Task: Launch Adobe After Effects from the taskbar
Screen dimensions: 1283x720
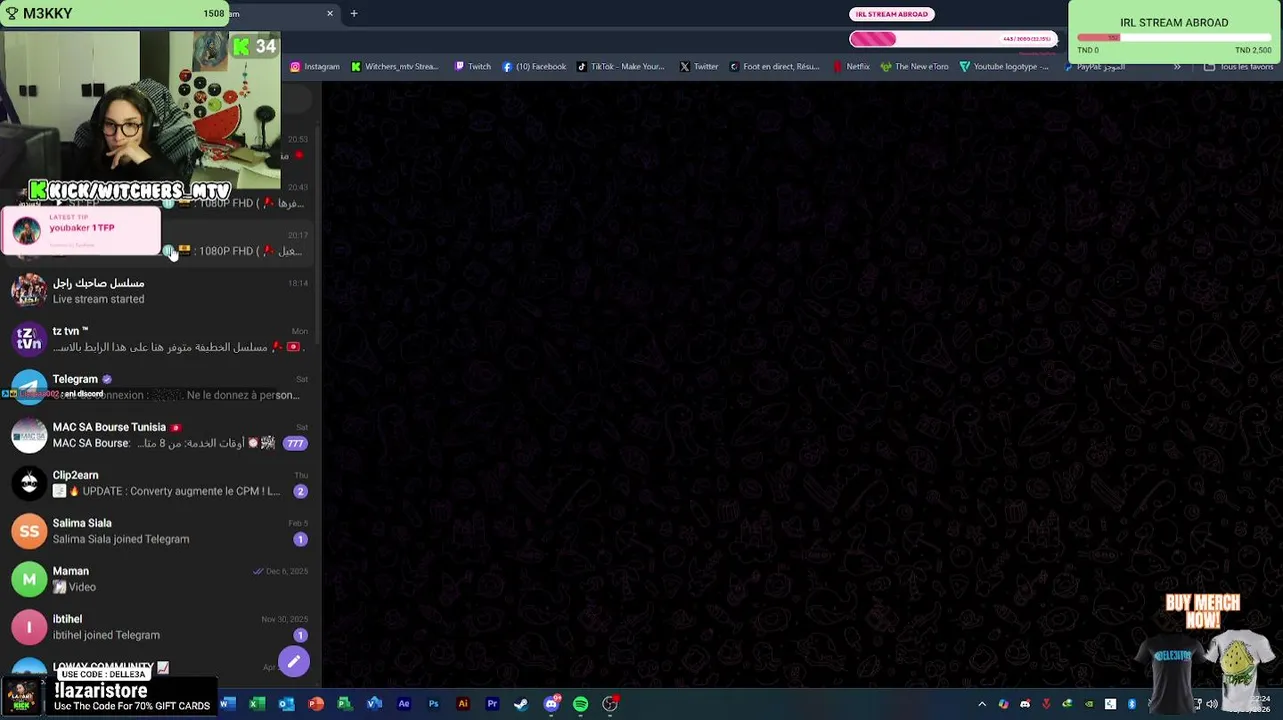Action: 404,704
